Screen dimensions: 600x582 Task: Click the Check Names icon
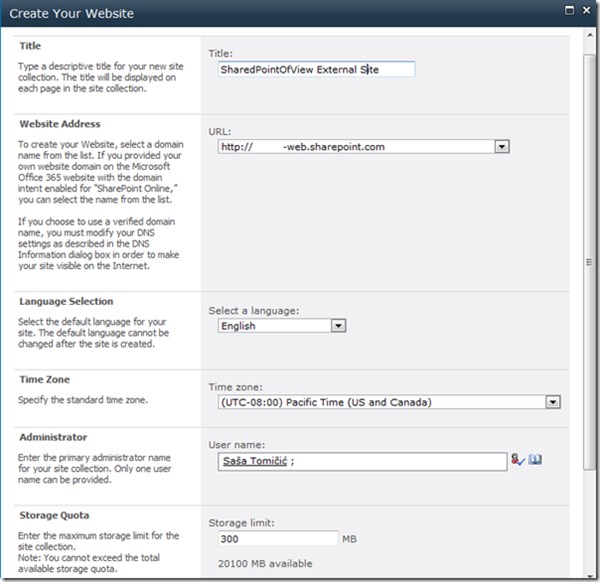[517, 461]
